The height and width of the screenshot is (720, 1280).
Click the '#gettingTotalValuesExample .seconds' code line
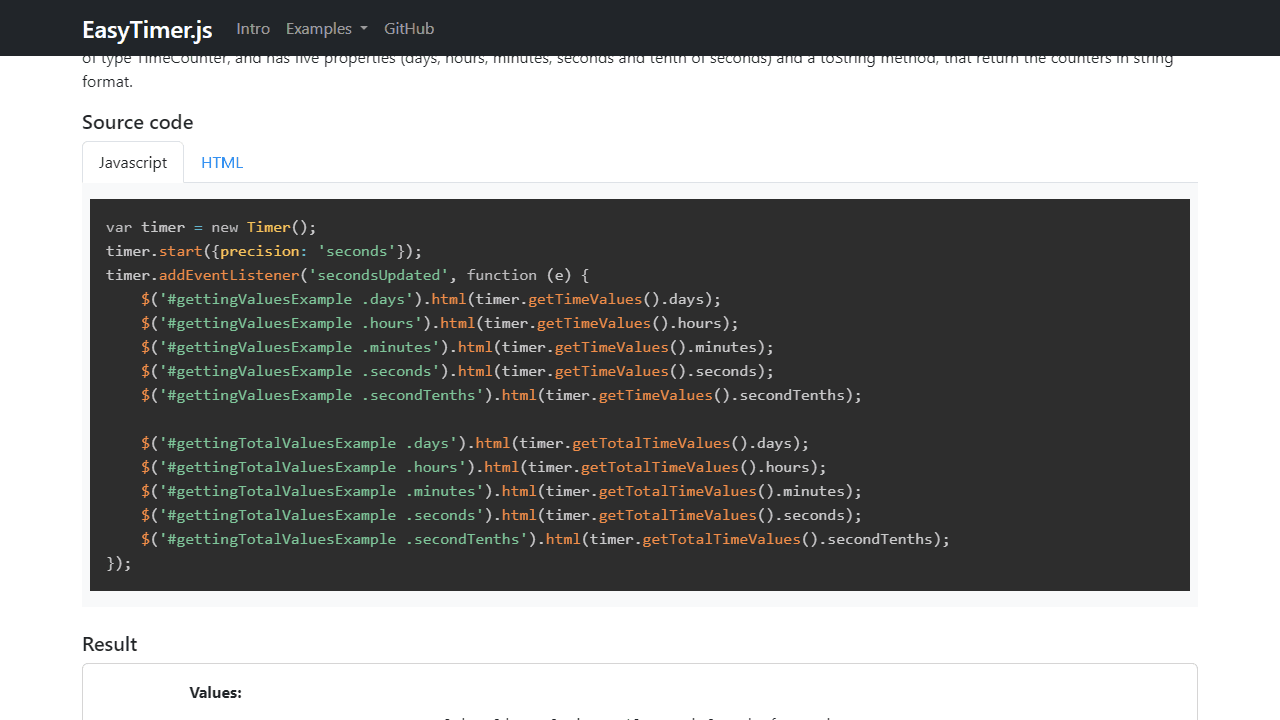coord(502,515)
